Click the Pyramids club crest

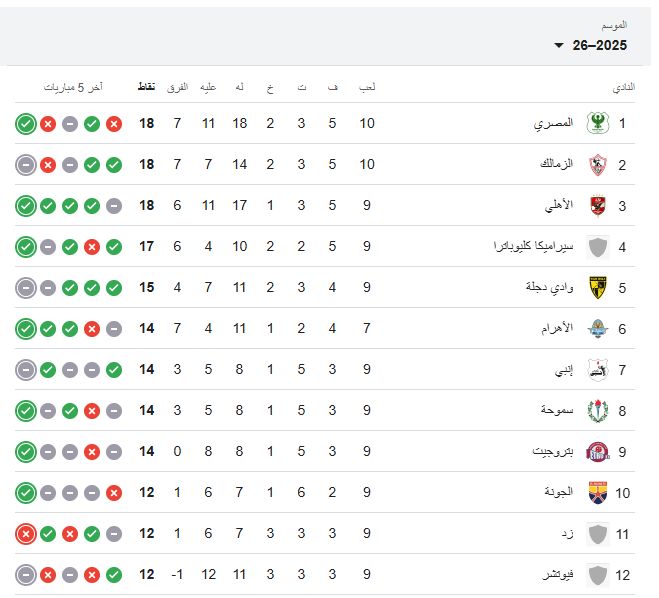[598, 329]
